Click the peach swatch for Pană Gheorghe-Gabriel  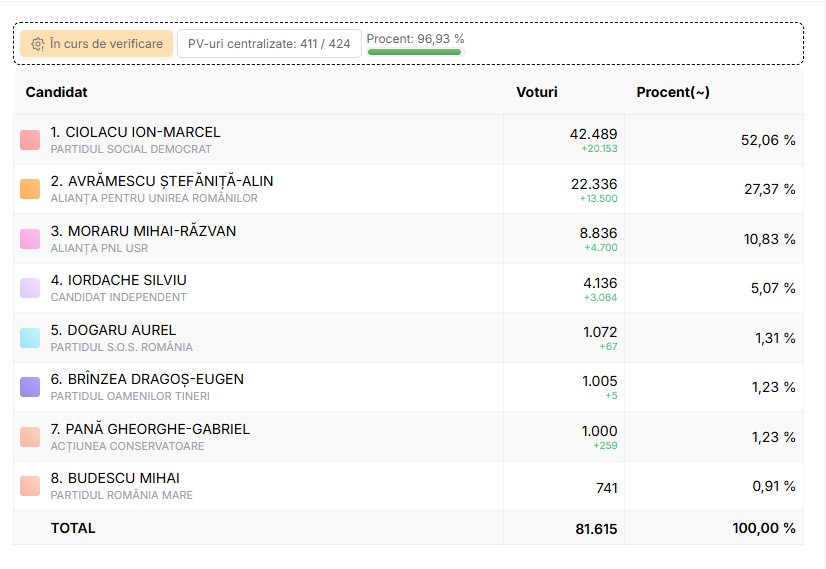coord(30,437)
